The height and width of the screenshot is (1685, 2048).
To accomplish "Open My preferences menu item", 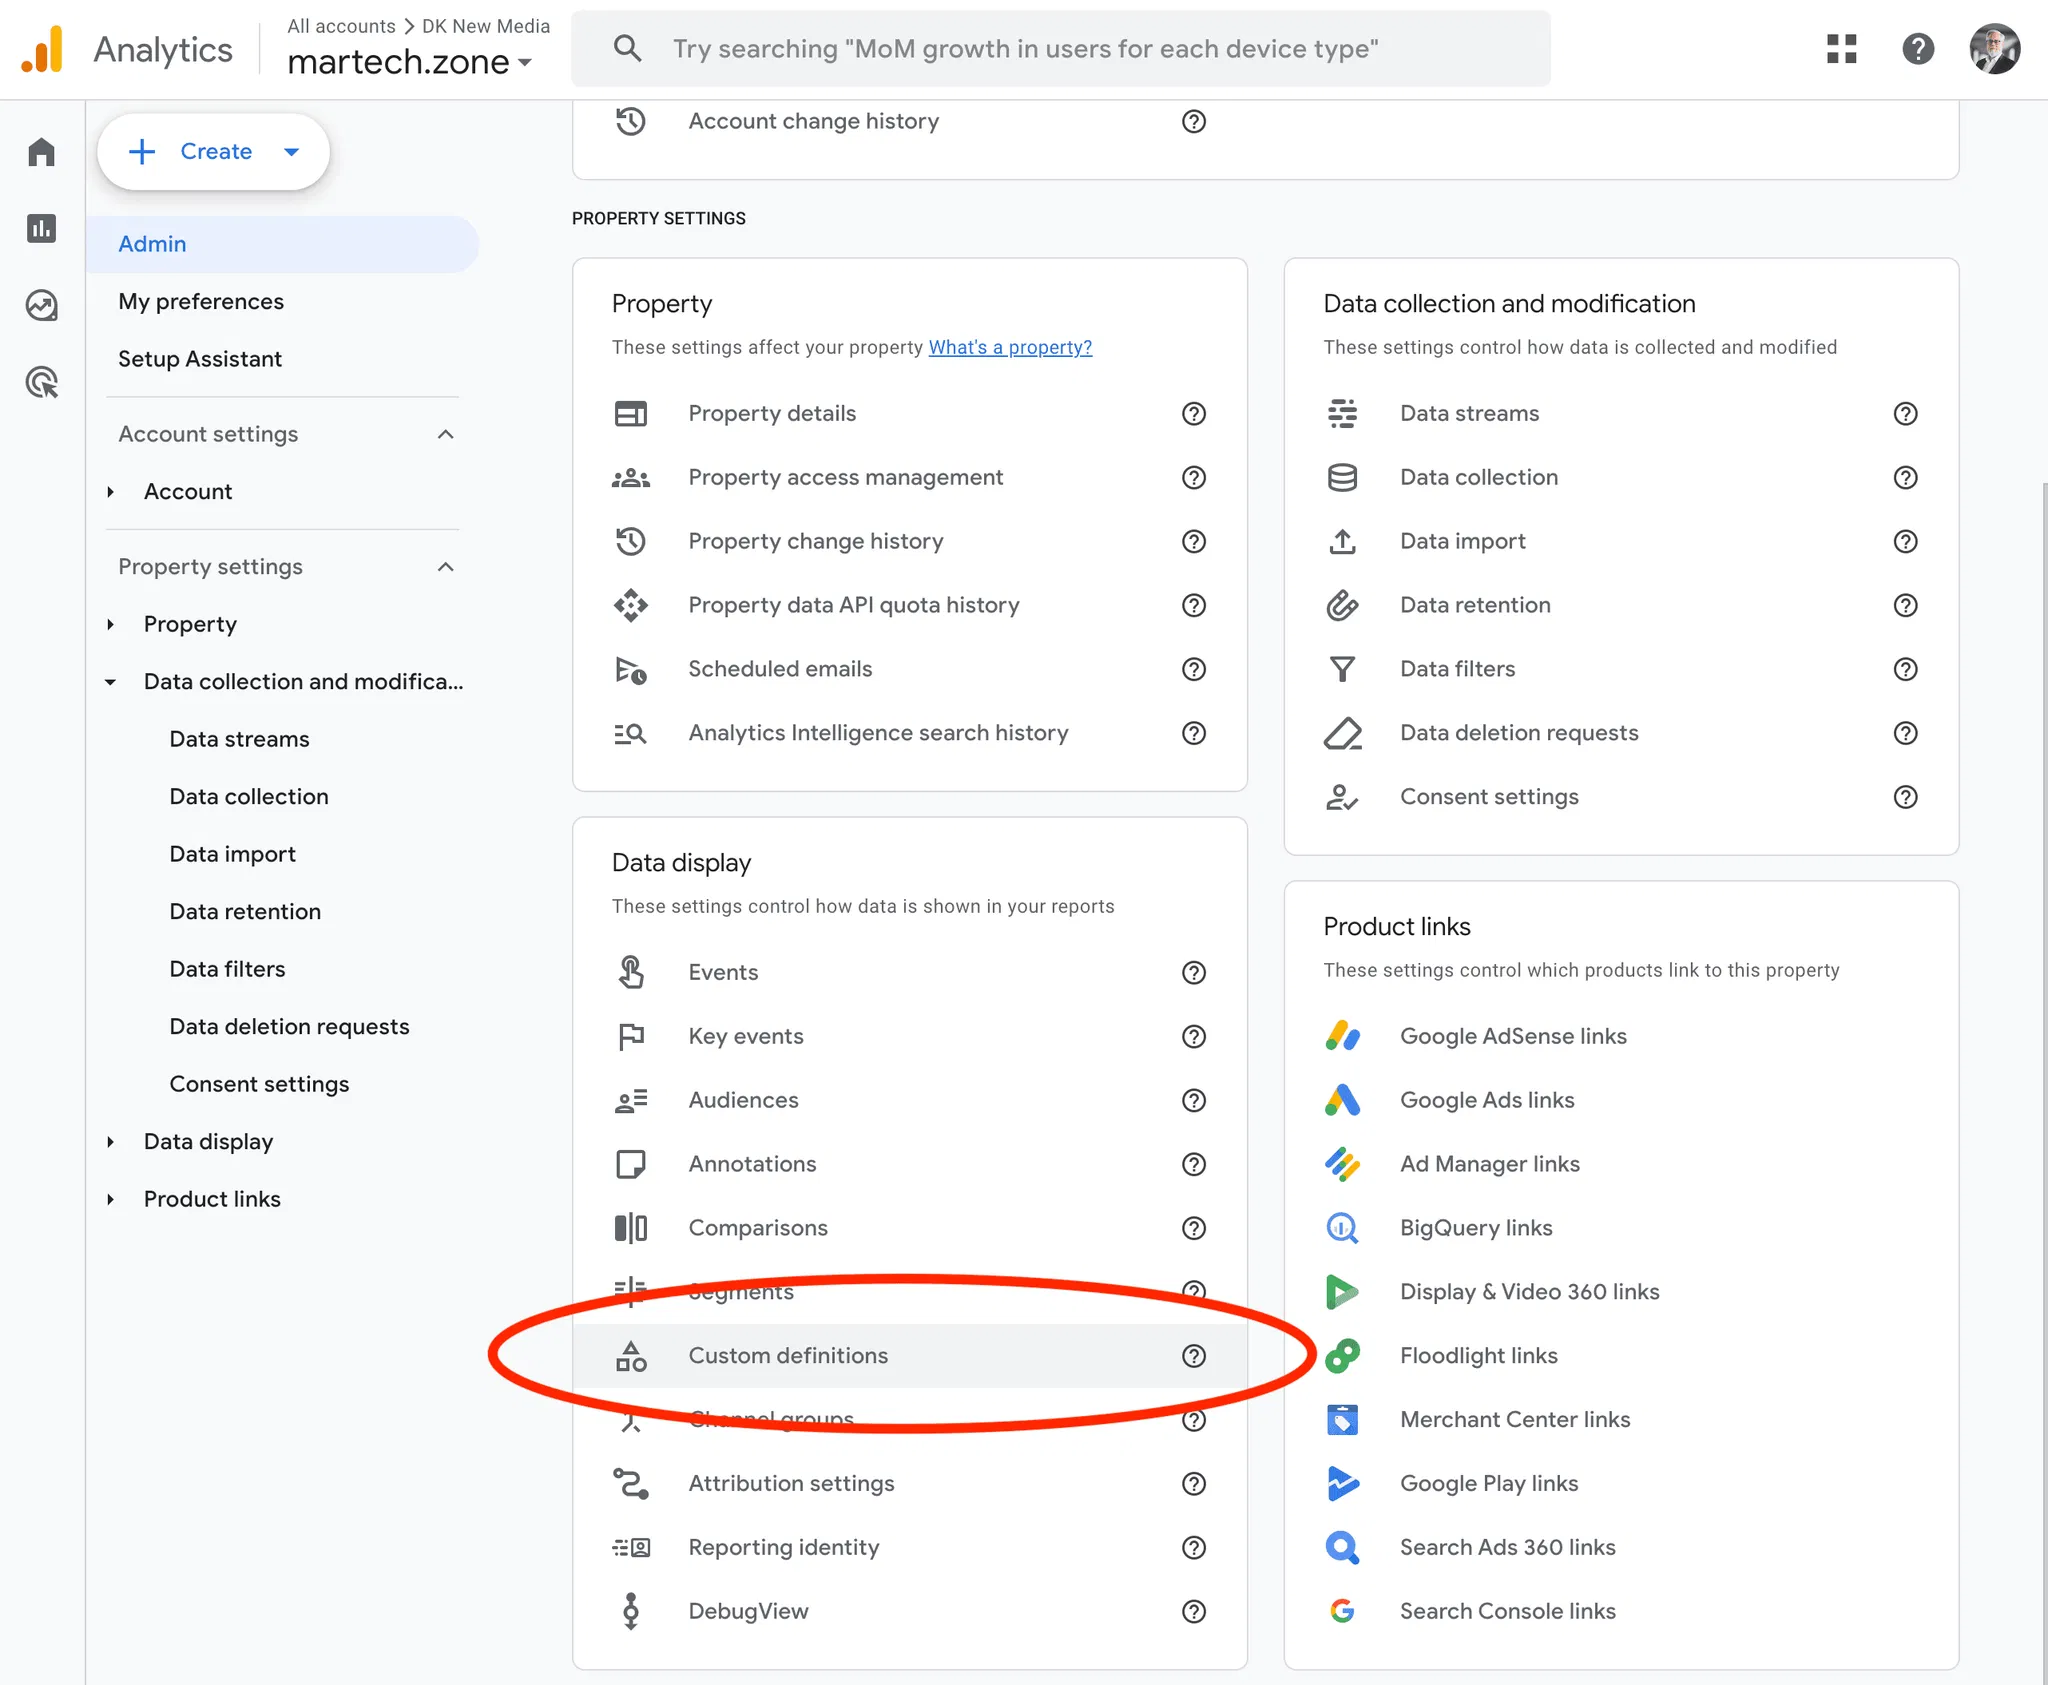I will [201, 301].
